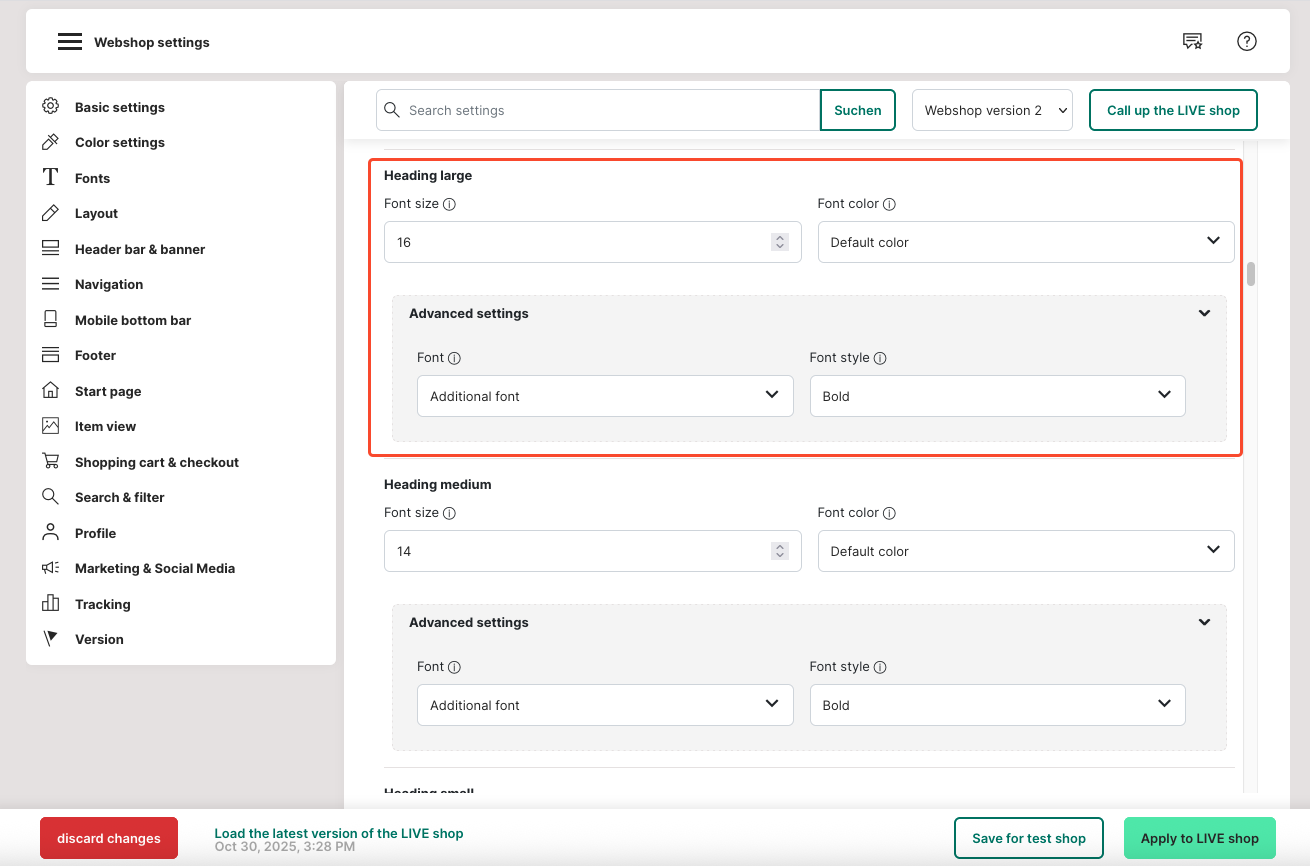Click the feedback star chat icon
Image resolution: width=1310 pixels, height=866 pixels.
point(1192,41)
